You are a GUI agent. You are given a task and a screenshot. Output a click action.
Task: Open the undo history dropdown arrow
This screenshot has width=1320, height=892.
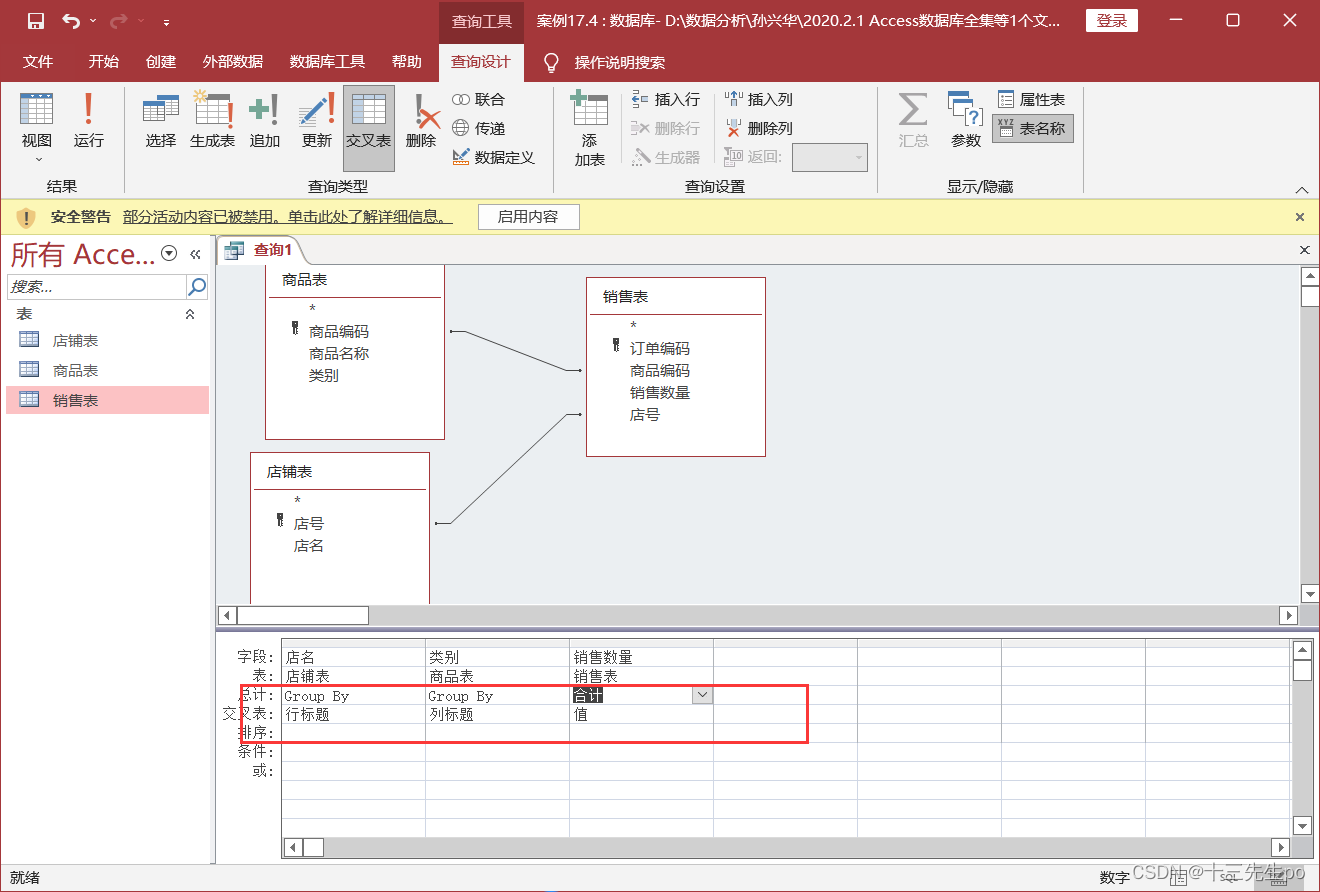tap(93, 21)
